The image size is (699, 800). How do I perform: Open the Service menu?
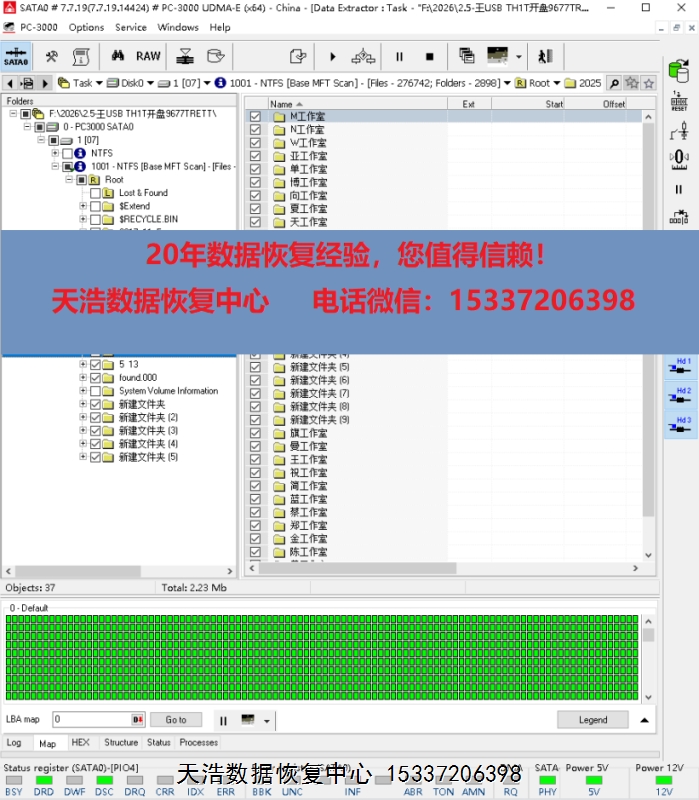[x=131, y=27]
